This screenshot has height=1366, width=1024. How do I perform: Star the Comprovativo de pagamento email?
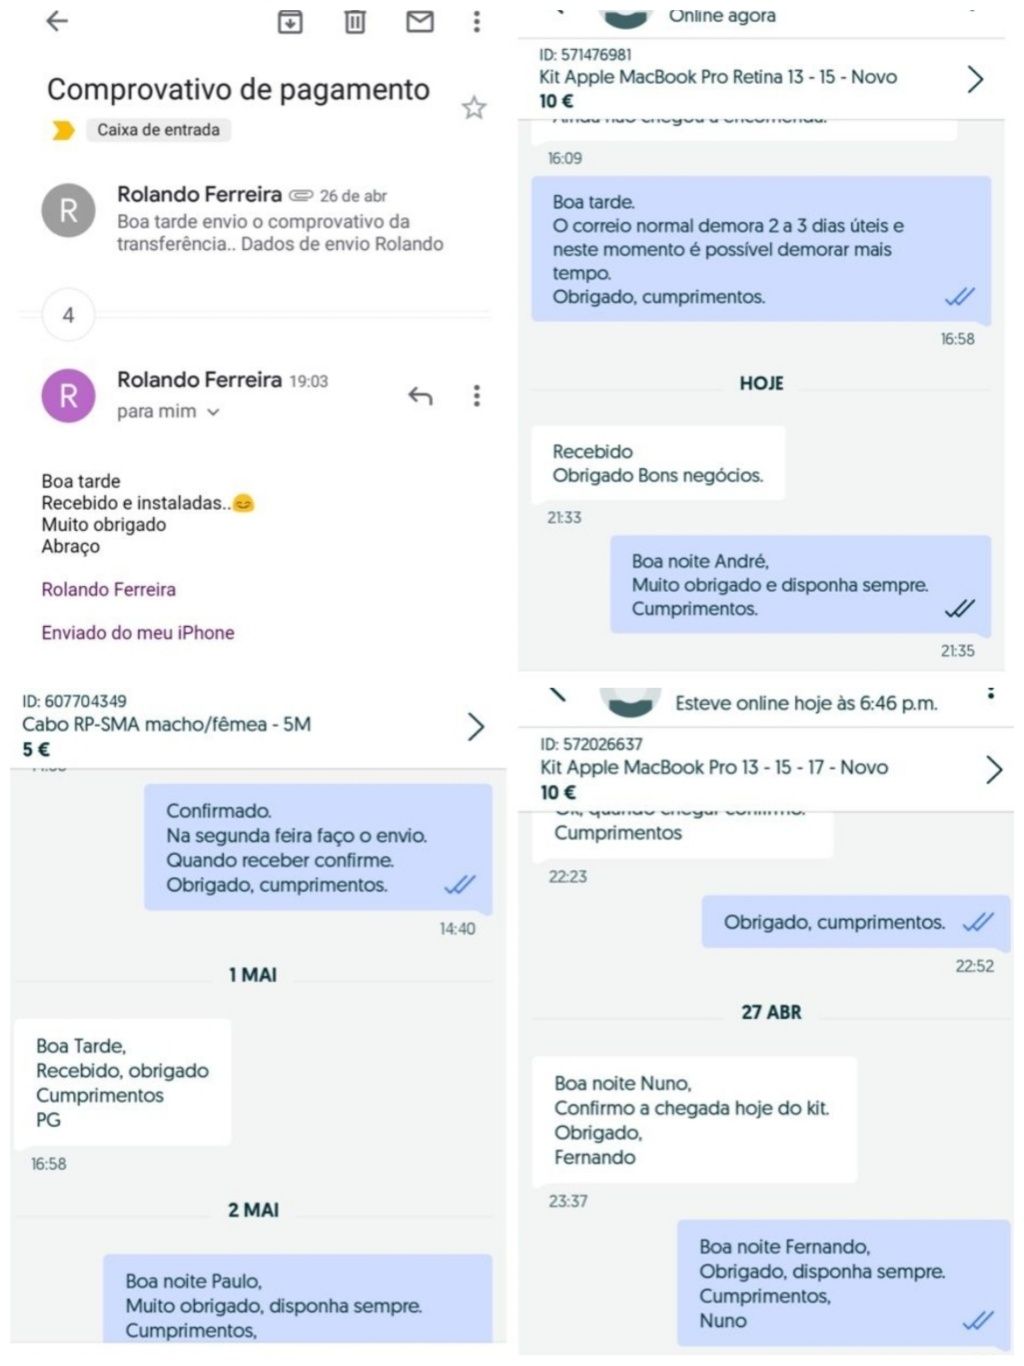pos(474,108)
